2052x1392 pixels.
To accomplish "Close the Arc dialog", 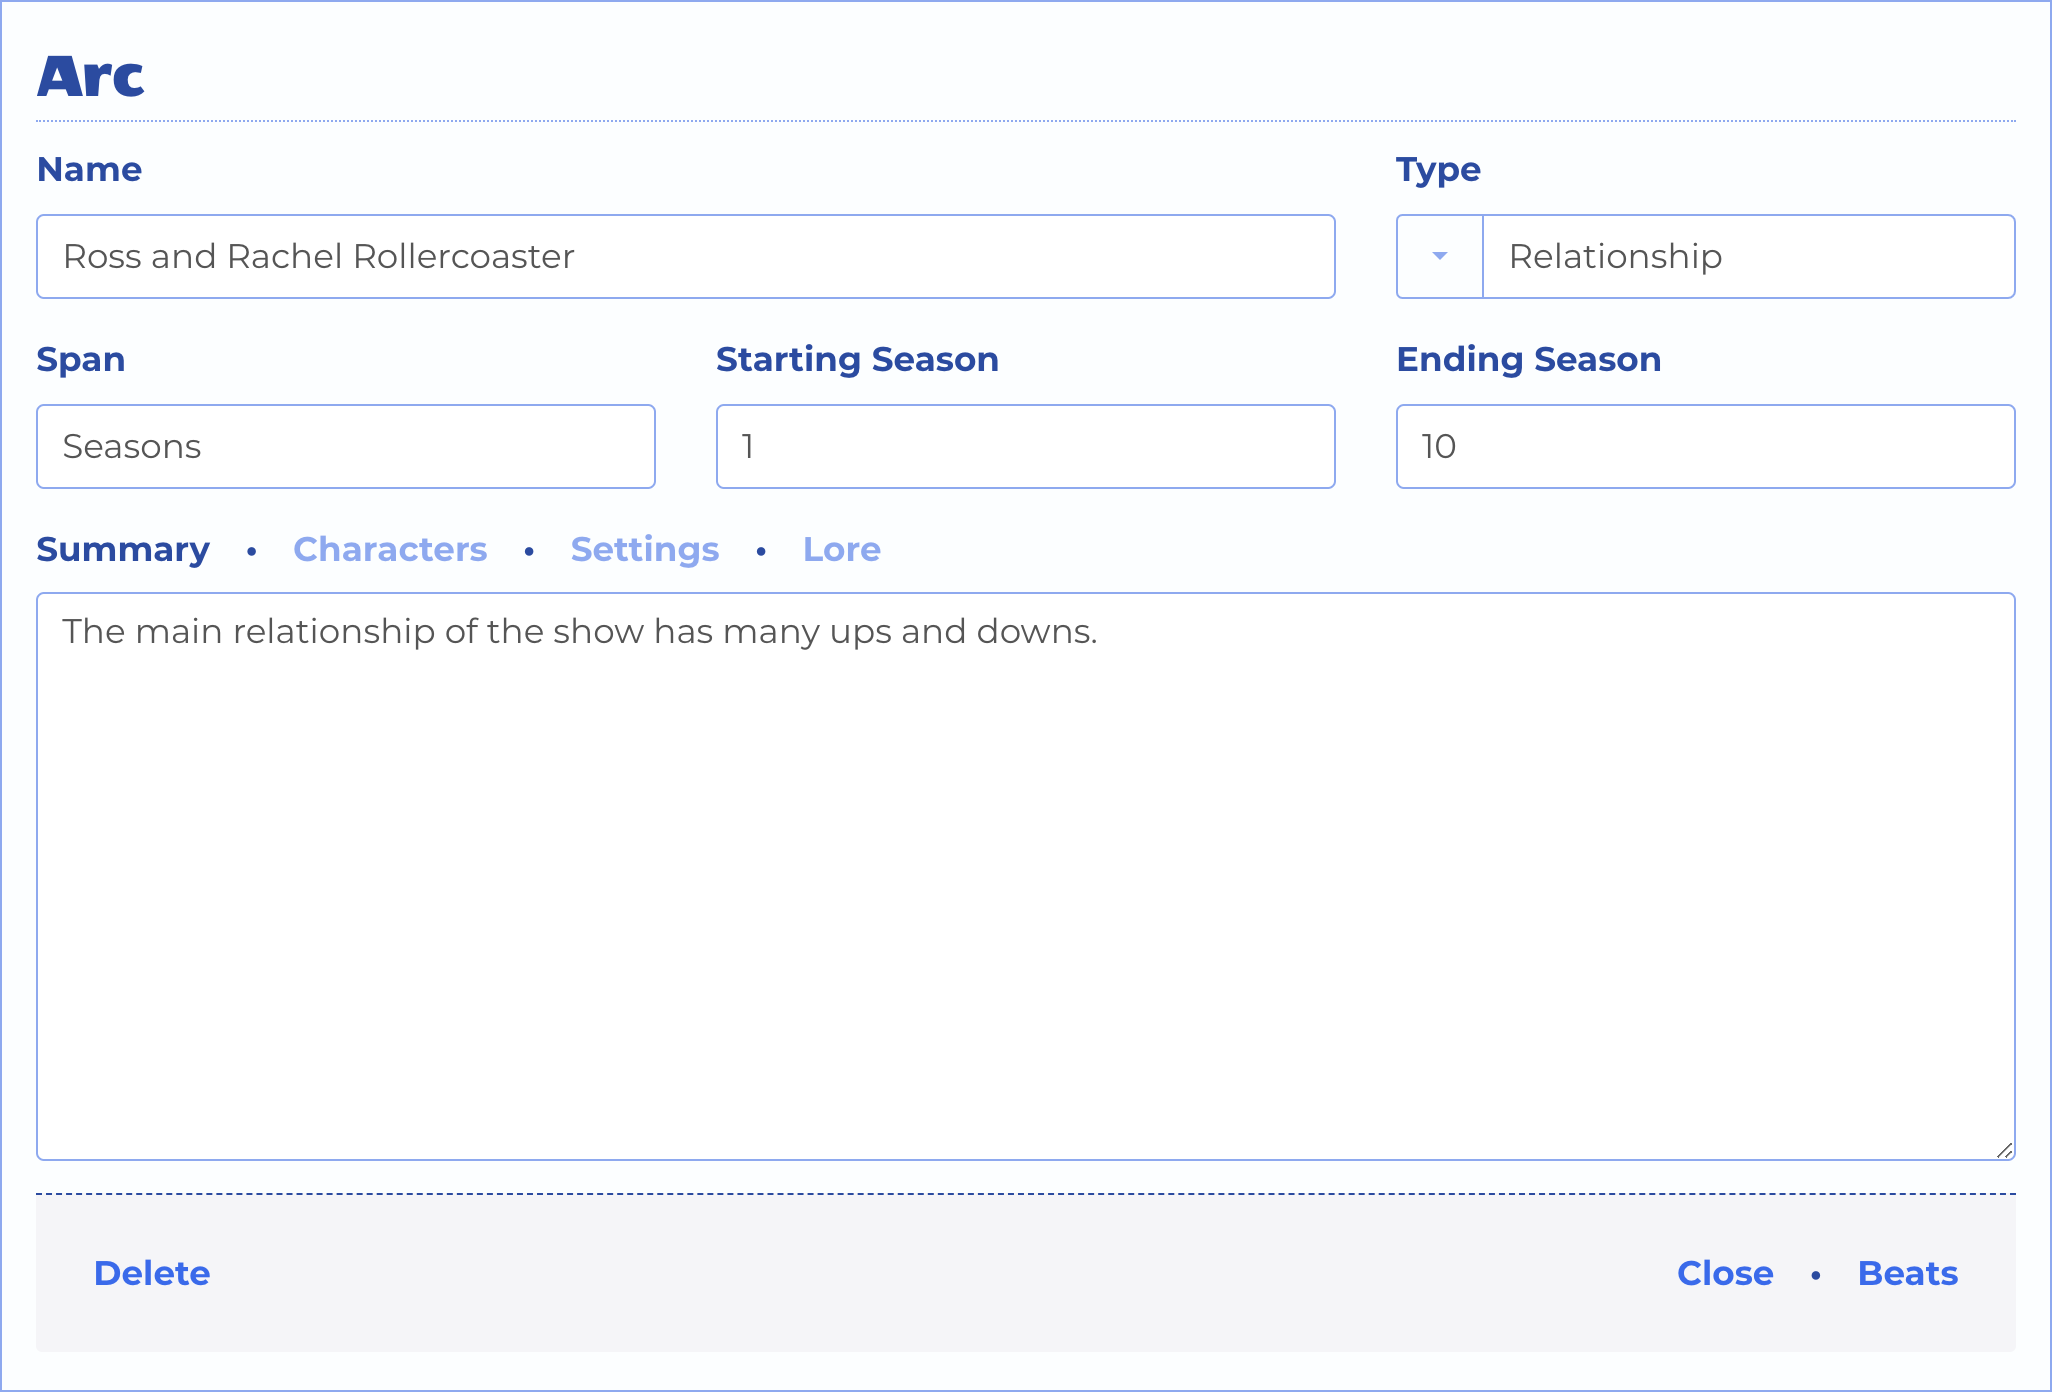I will pos(1725,1273).
